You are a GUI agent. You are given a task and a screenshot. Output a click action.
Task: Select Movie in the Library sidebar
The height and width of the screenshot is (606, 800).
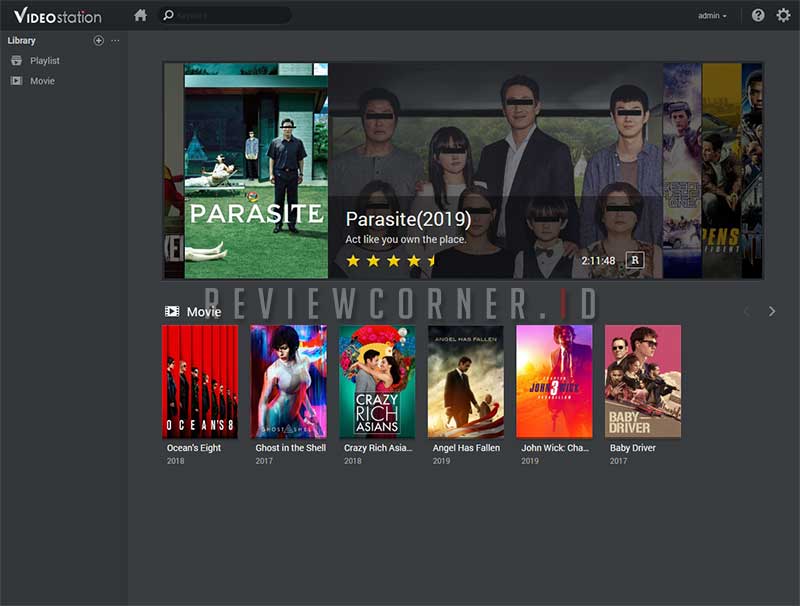(42, 81)
